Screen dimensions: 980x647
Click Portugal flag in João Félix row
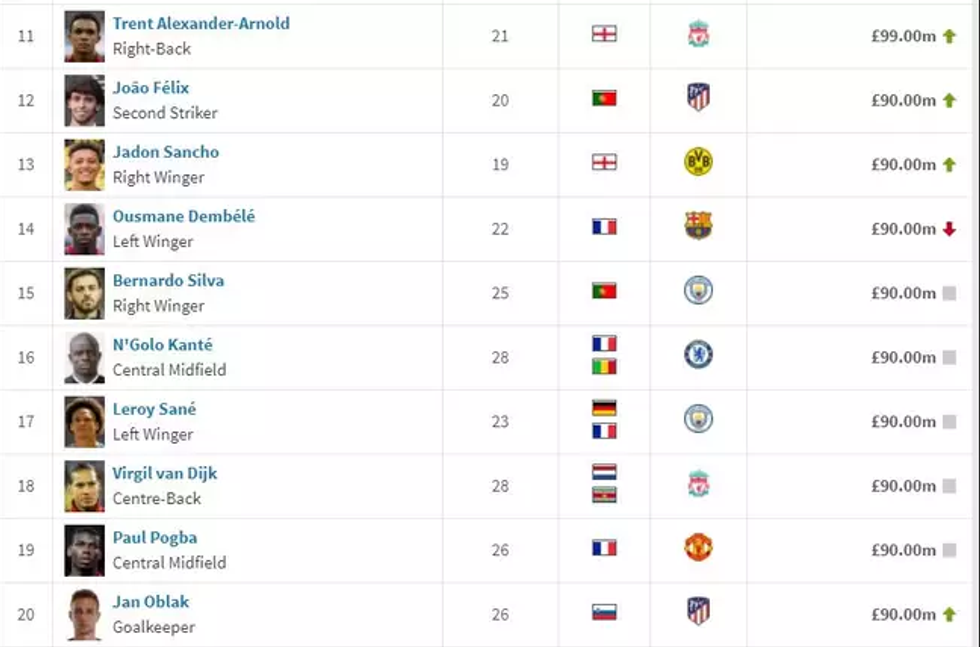[604, 99]
